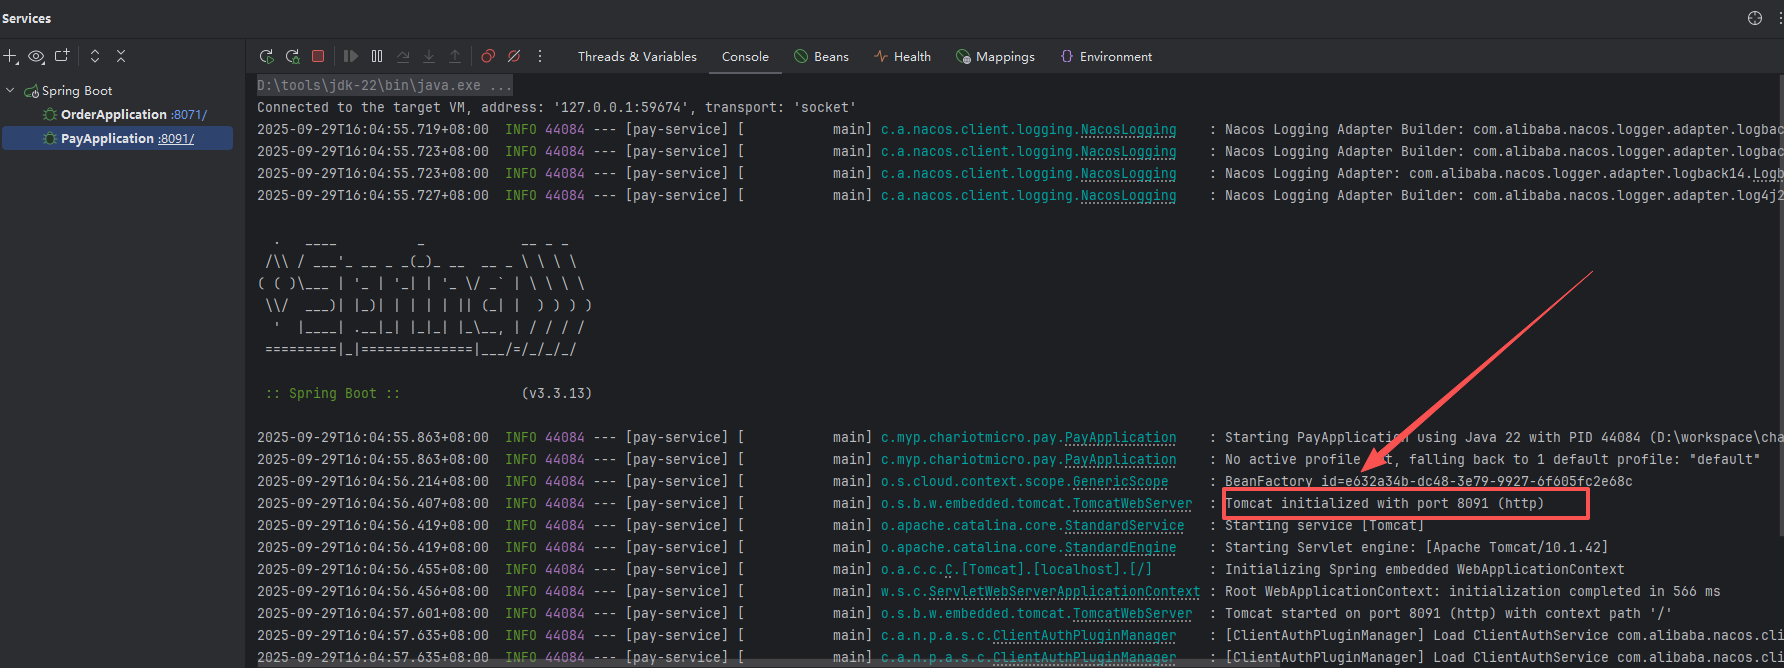Click the 'Root WebApplicationContext' log message
Image resolution: width=1784 pixels, height=668 pixels.
(x=1472, y=592)
